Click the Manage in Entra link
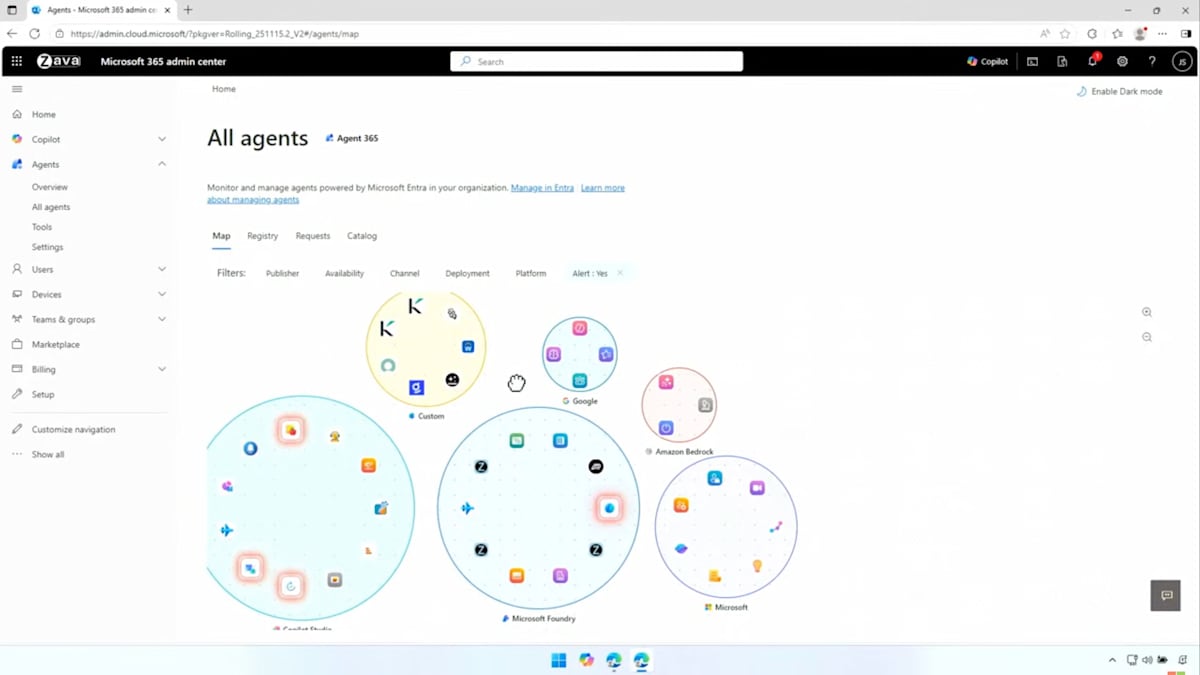The height and width of the screenshot is (675, 1200). point(542,188)
